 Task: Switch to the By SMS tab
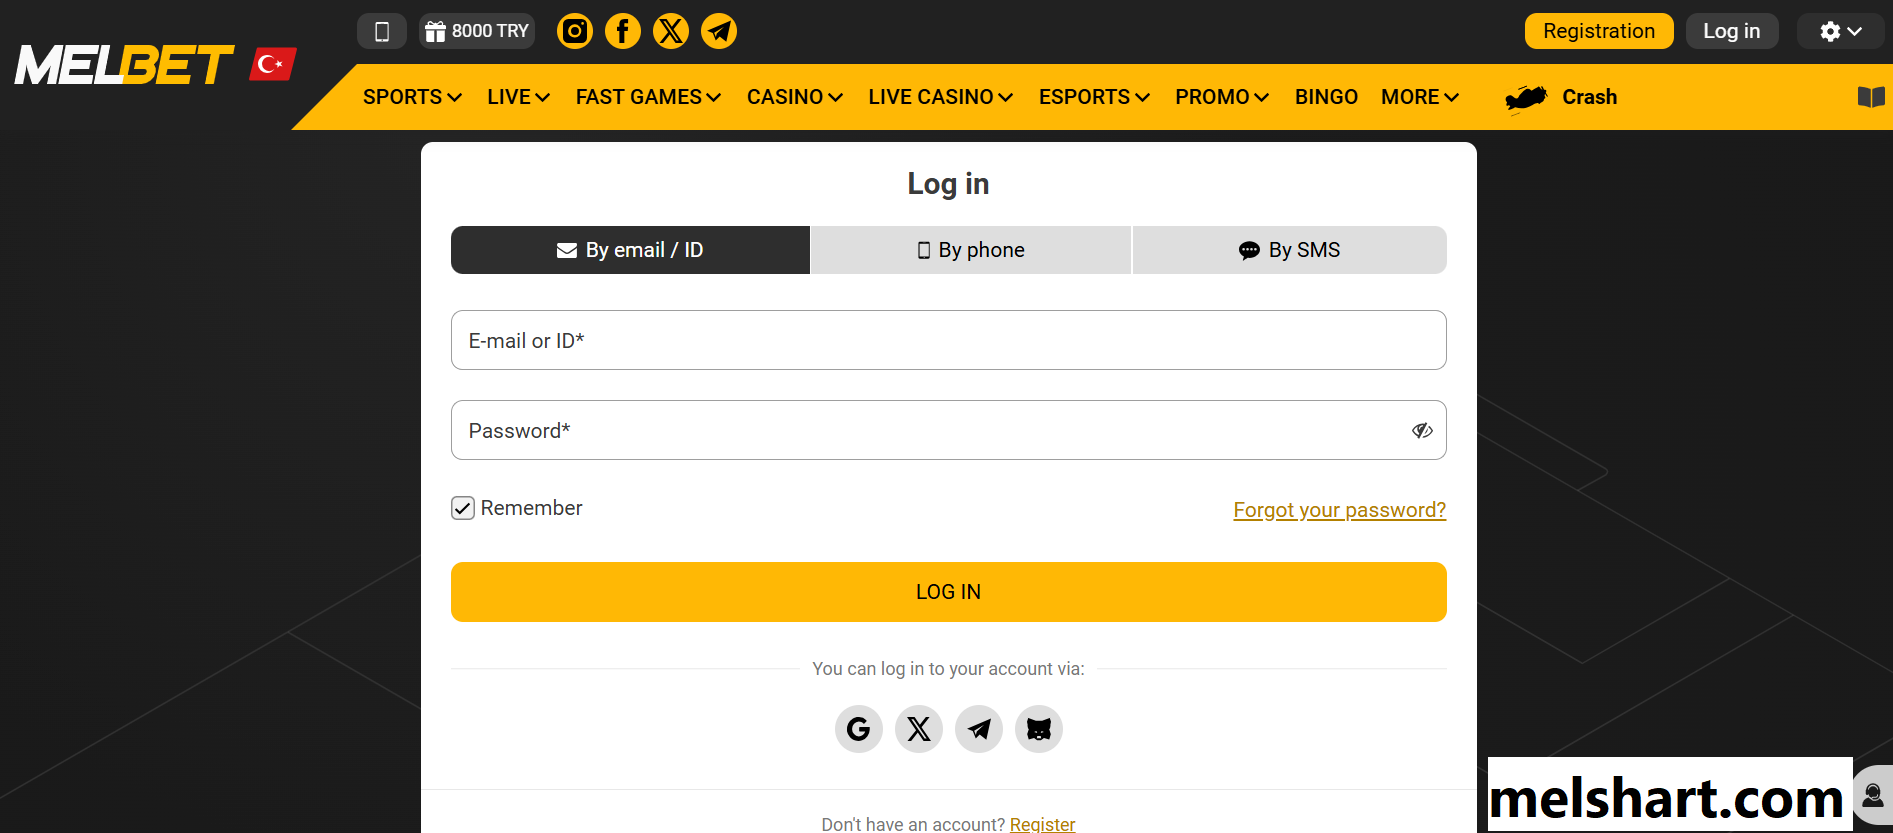[x=1289, y=250]
